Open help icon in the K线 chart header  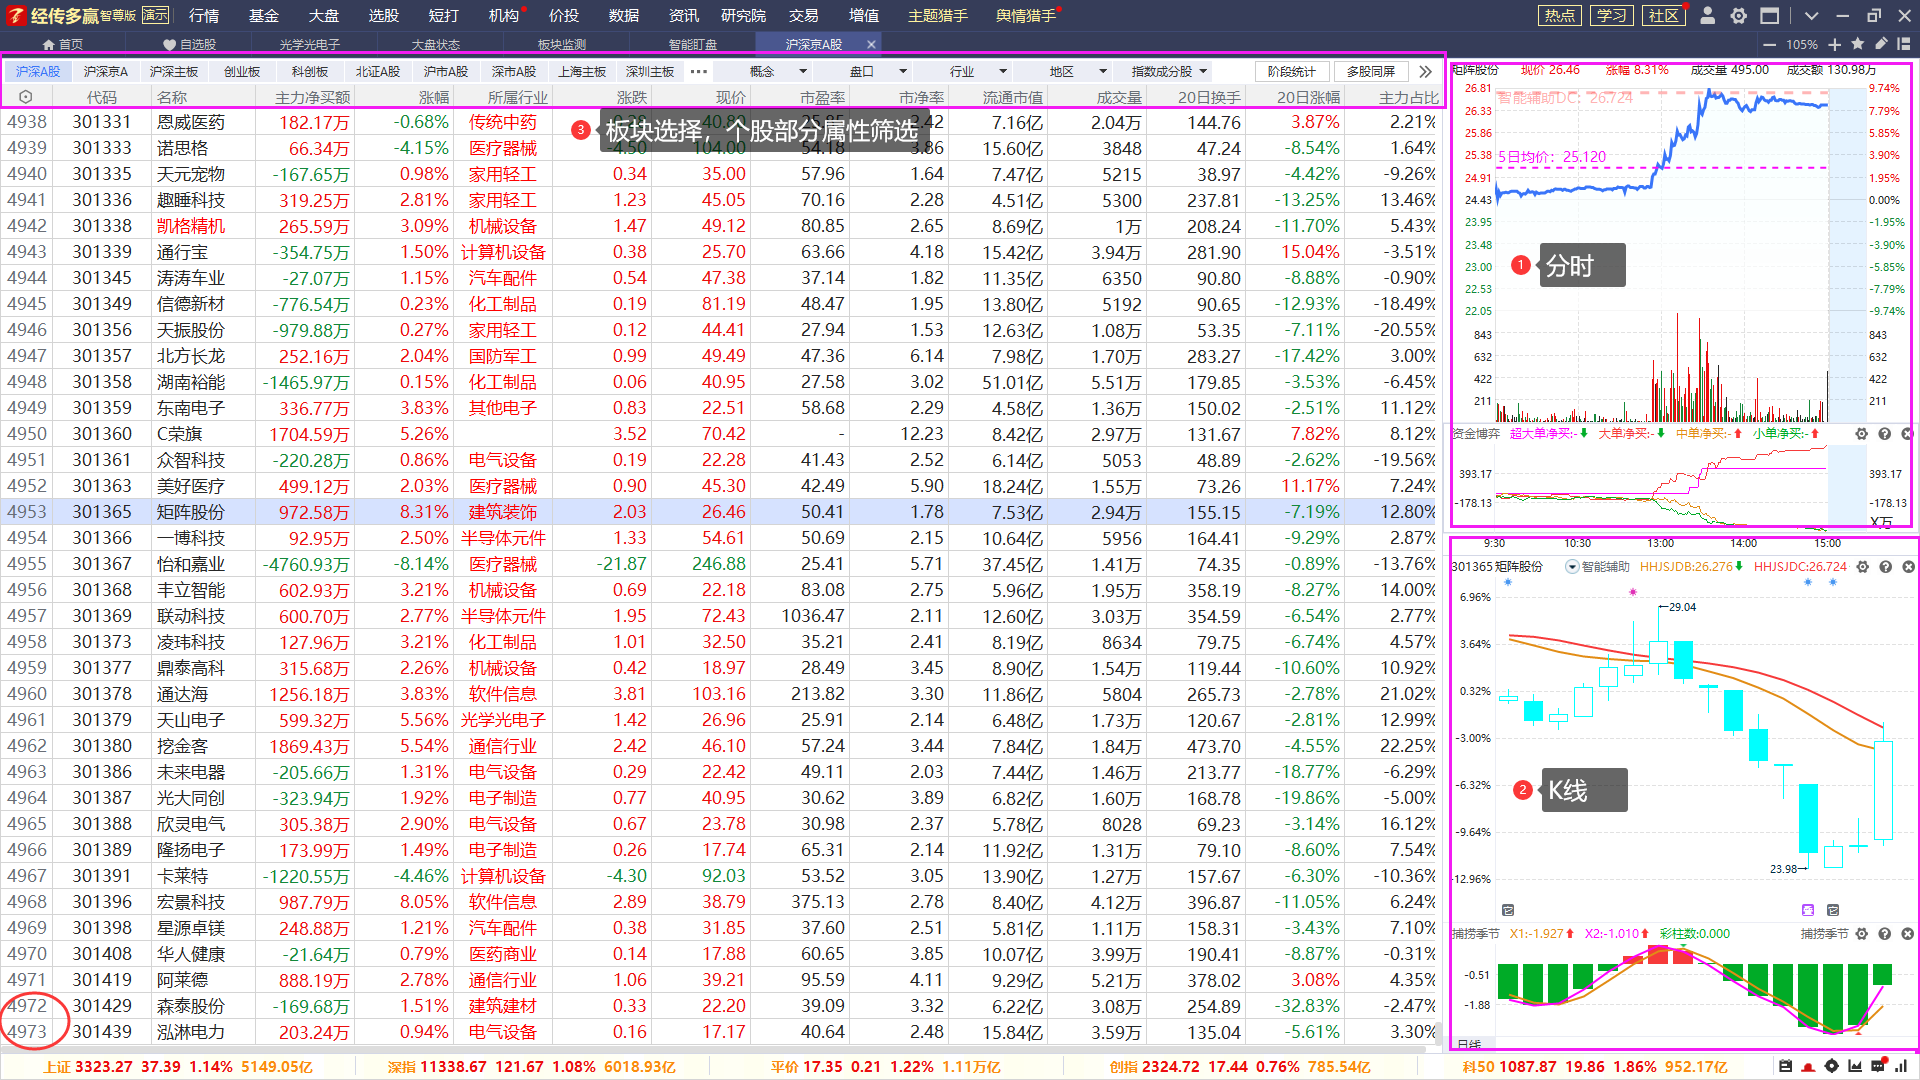coord(1886,567)
